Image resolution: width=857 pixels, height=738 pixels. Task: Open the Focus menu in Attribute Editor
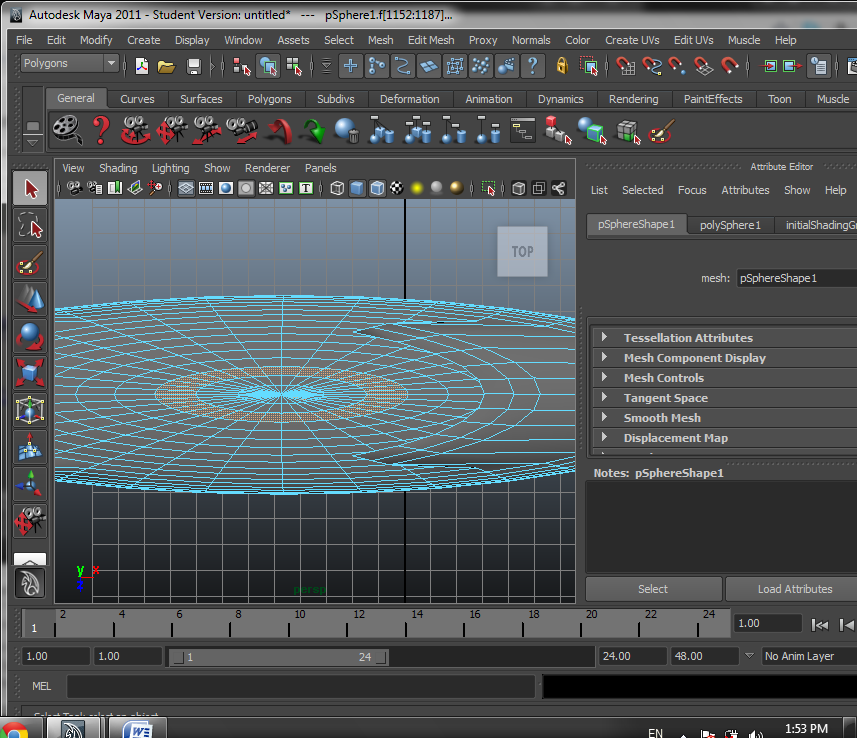(692, 190)
